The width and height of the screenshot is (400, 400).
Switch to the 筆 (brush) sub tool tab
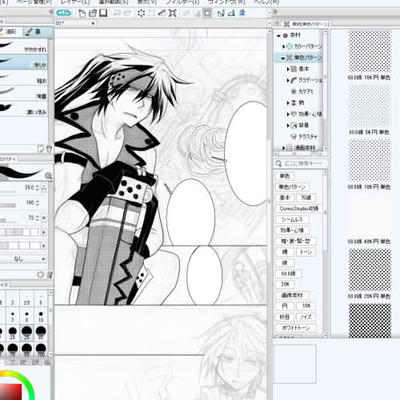point(38,32)
